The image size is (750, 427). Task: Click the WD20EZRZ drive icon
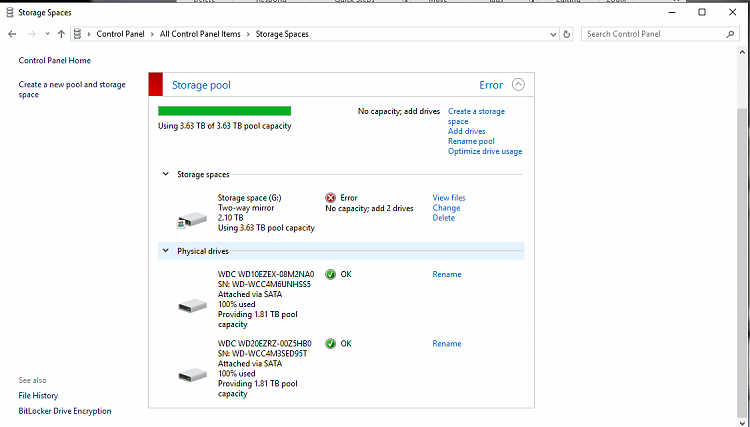click(x=192, y=374)
